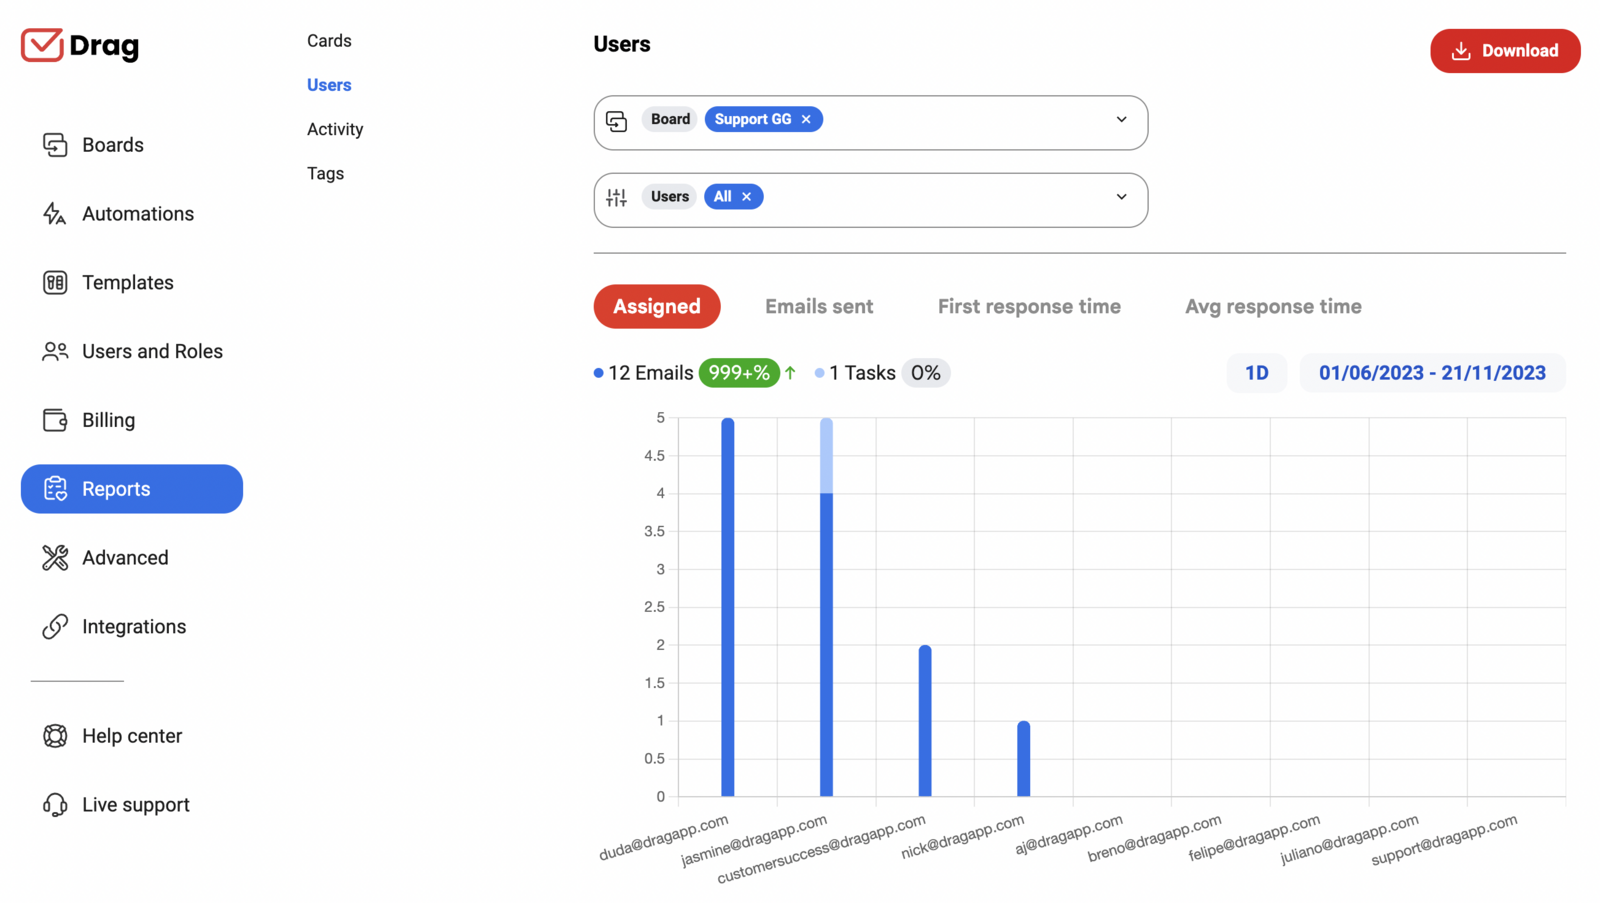1600x903 pixels.
Task: Click the green up-arrow trend icon
Action: pyautogui.click(x=790, y=373)
